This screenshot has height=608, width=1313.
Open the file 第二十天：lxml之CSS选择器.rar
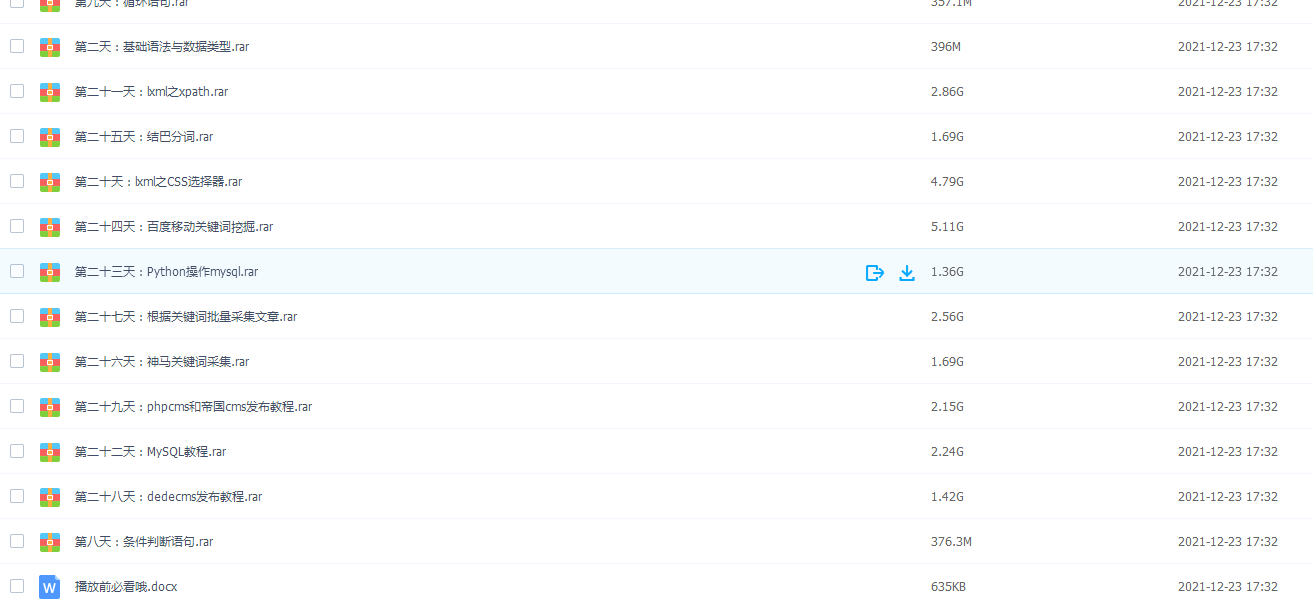[x=159, y=182]
